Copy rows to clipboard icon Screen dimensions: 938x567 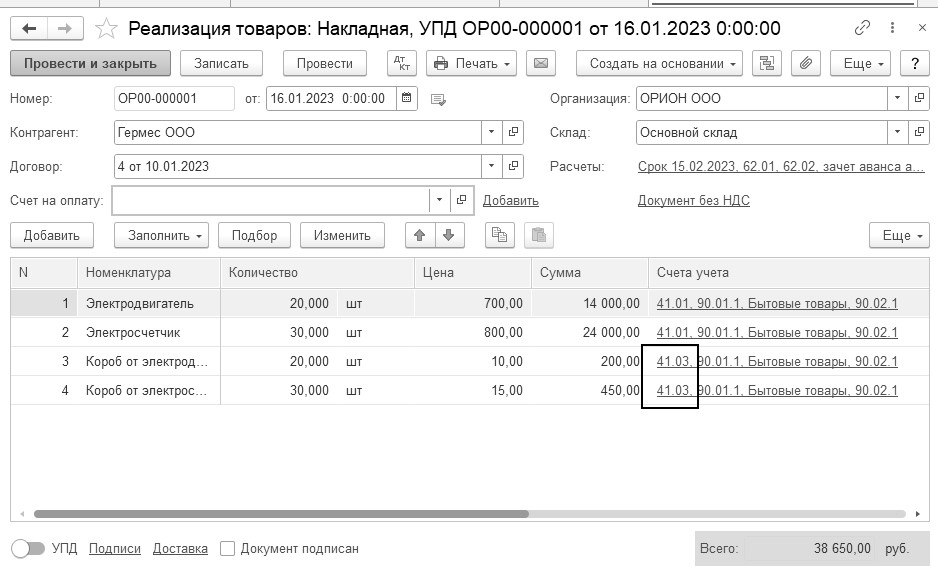[500, 235]
